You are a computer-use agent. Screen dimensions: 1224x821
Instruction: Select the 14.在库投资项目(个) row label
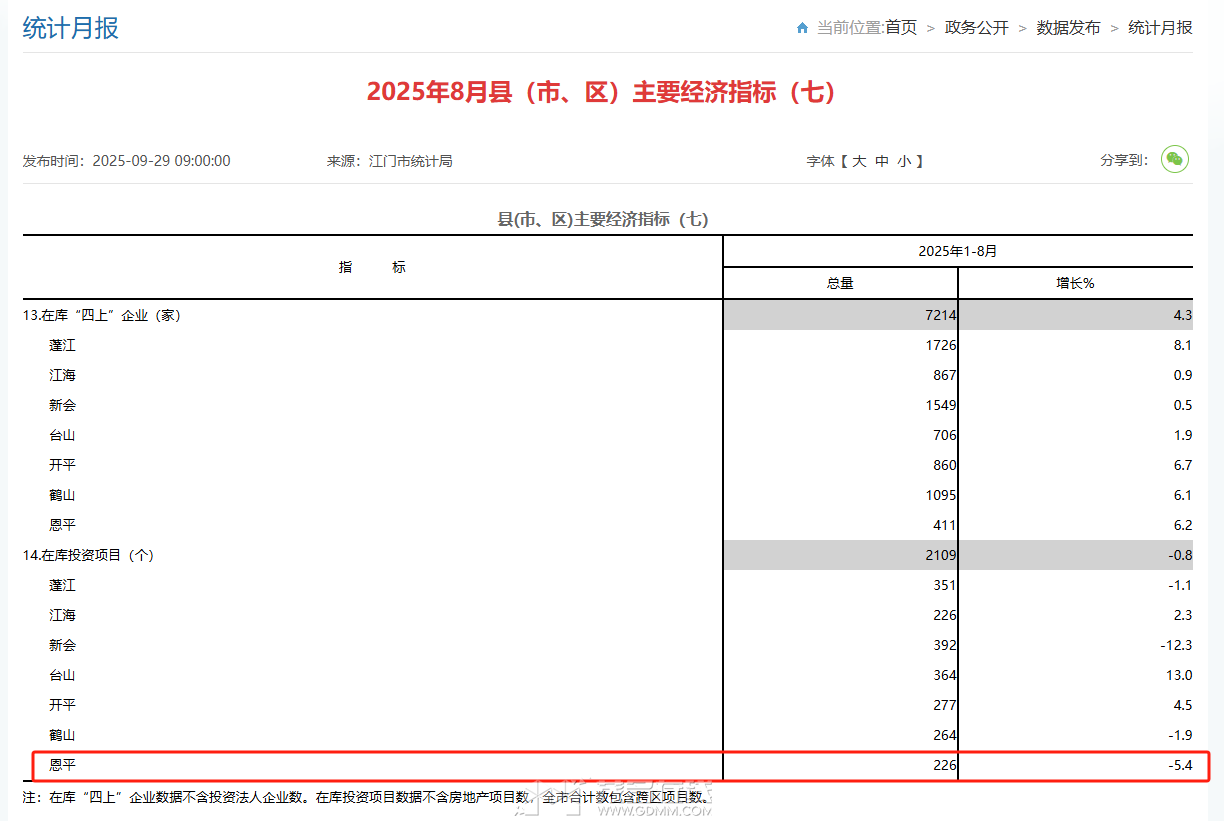[88, 555]
